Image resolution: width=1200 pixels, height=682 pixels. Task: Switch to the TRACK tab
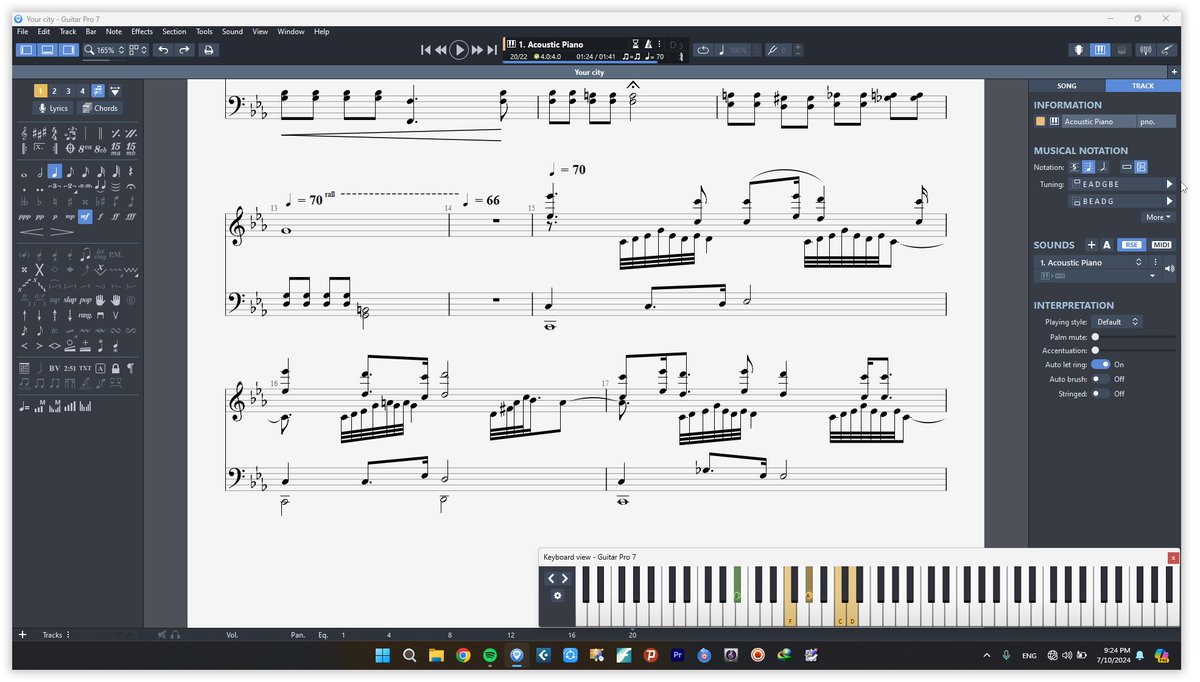(1142, 86)
